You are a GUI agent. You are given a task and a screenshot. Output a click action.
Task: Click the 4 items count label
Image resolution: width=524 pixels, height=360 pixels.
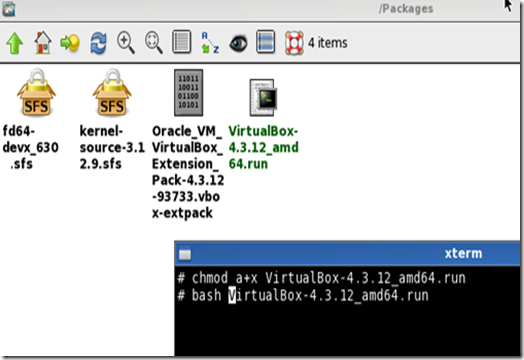[x=328, y=43]
